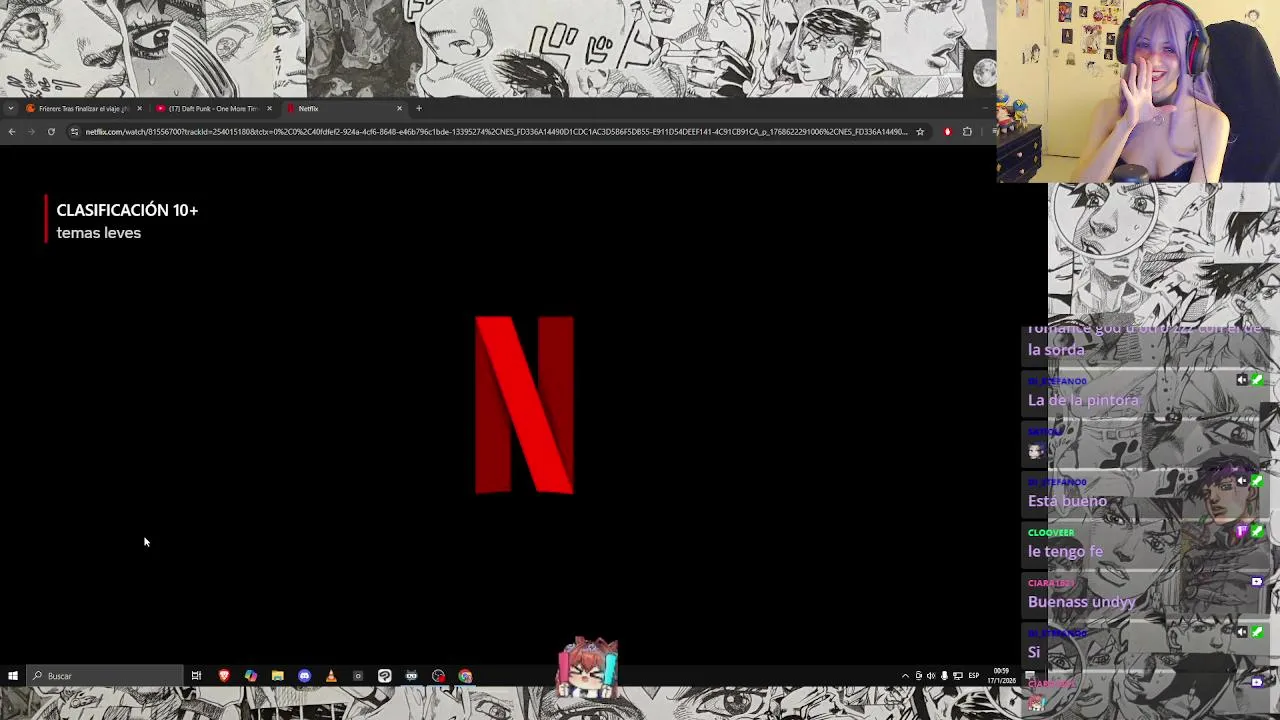The width and height of the screenshot is (1280, 720).
Task: Click the 'temas leves' rating description
Action: (98, 233)
